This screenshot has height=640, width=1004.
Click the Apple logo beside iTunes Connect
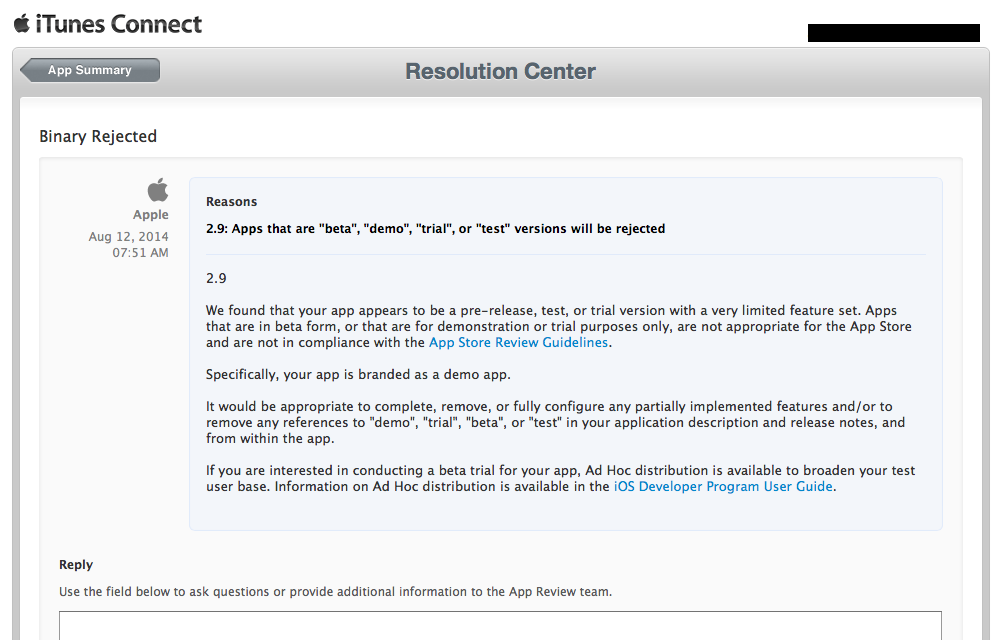[x=22, y=24]
